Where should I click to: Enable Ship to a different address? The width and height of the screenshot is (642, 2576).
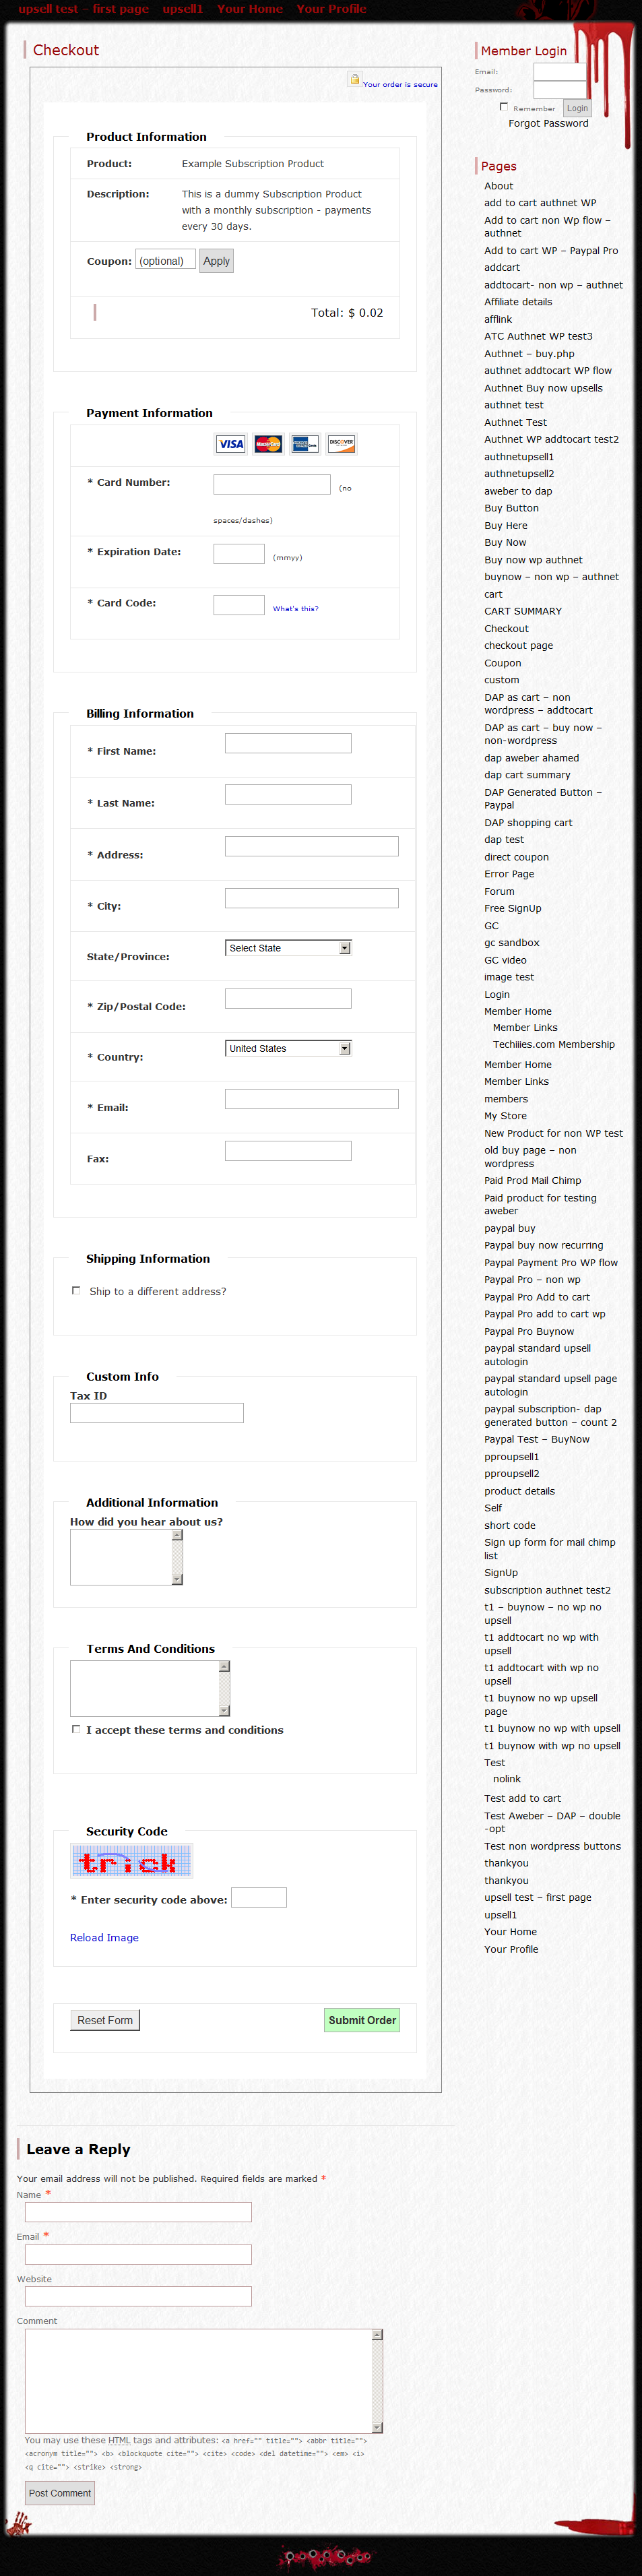76,1290
